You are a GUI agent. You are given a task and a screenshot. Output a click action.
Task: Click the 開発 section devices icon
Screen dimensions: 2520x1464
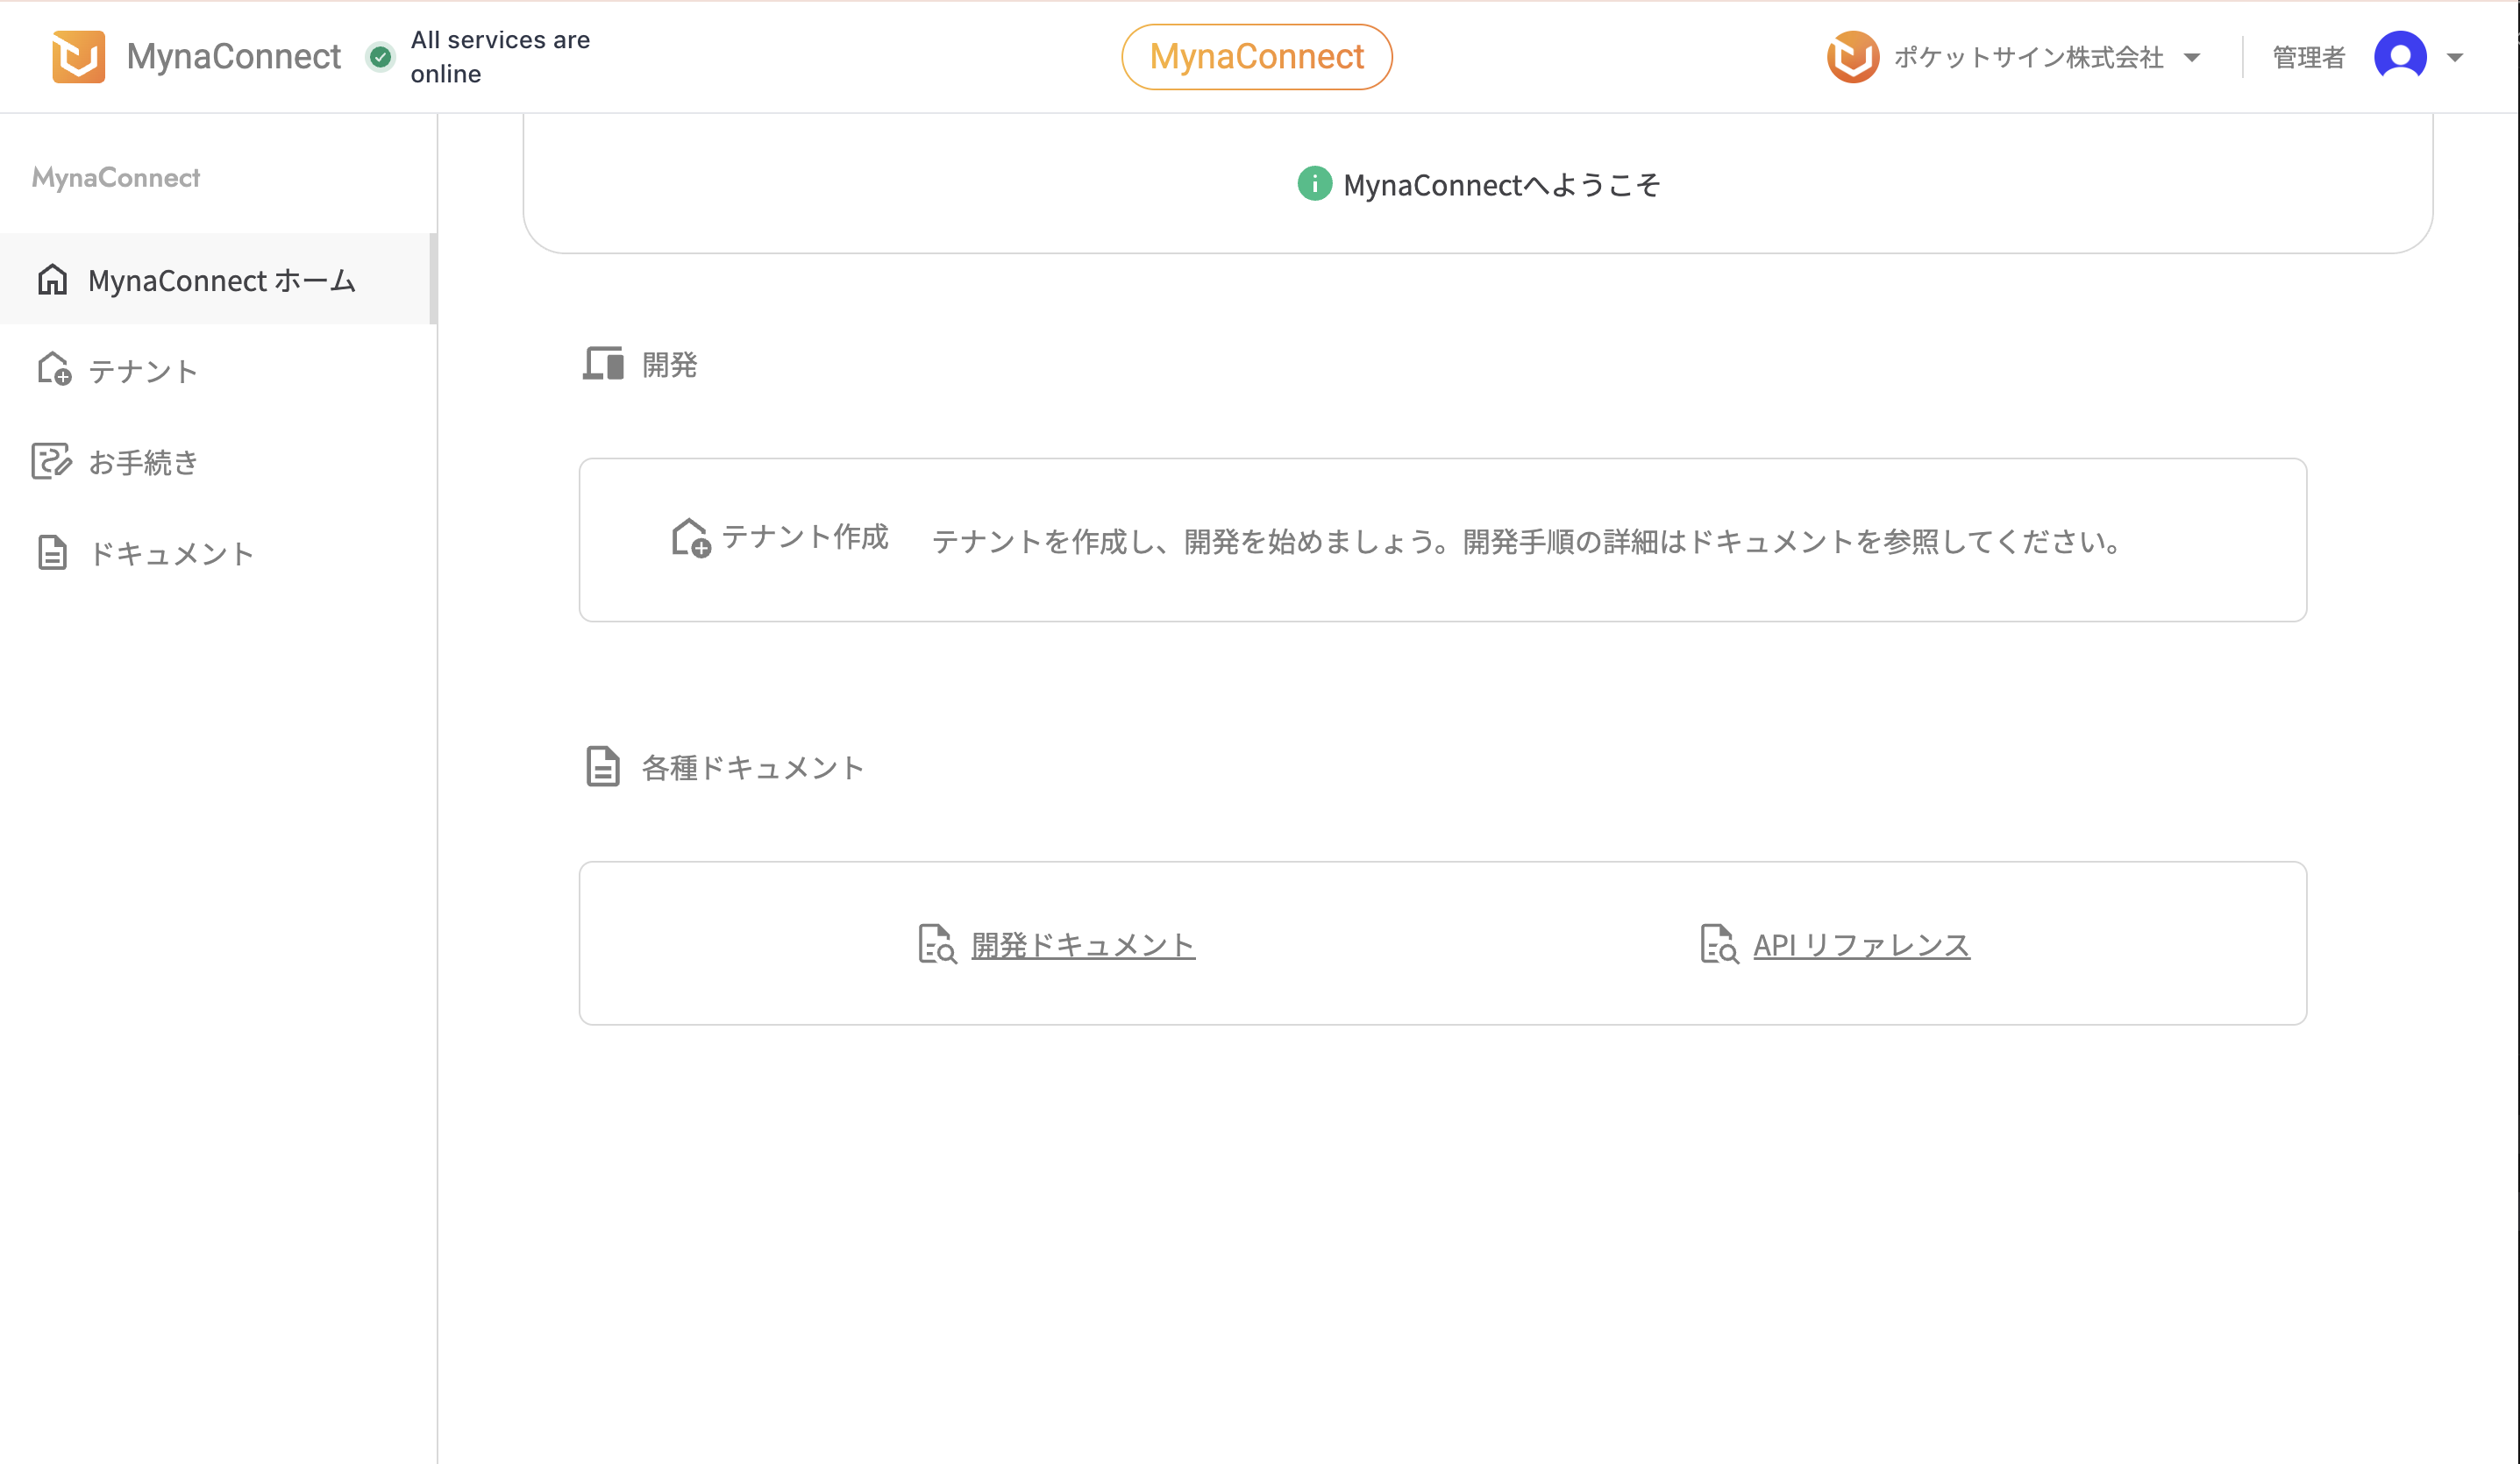(603, 363)
